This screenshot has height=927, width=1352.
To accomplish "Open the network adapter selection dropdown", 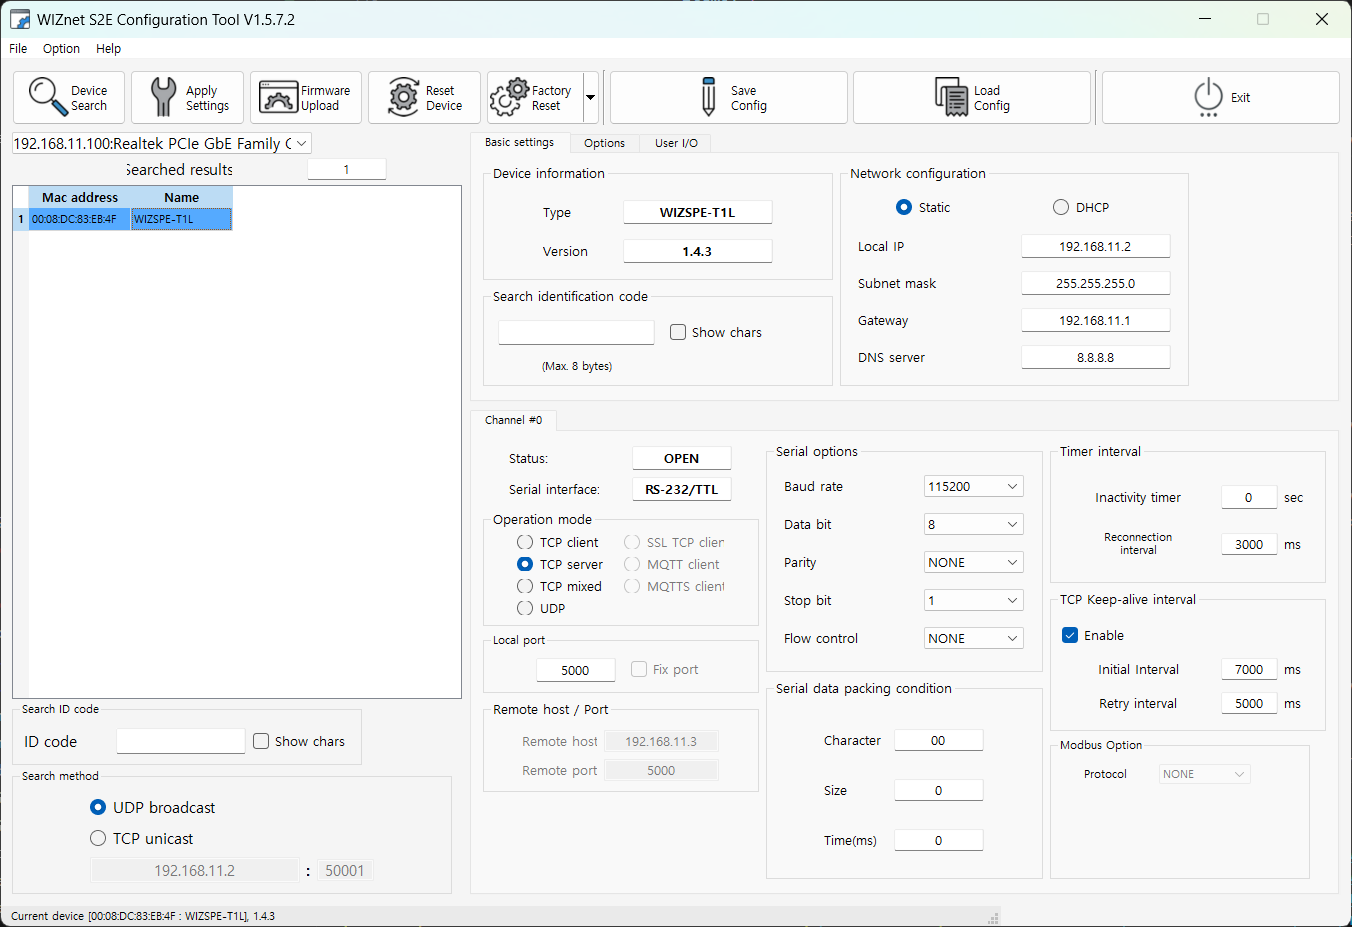I will 301,143.
